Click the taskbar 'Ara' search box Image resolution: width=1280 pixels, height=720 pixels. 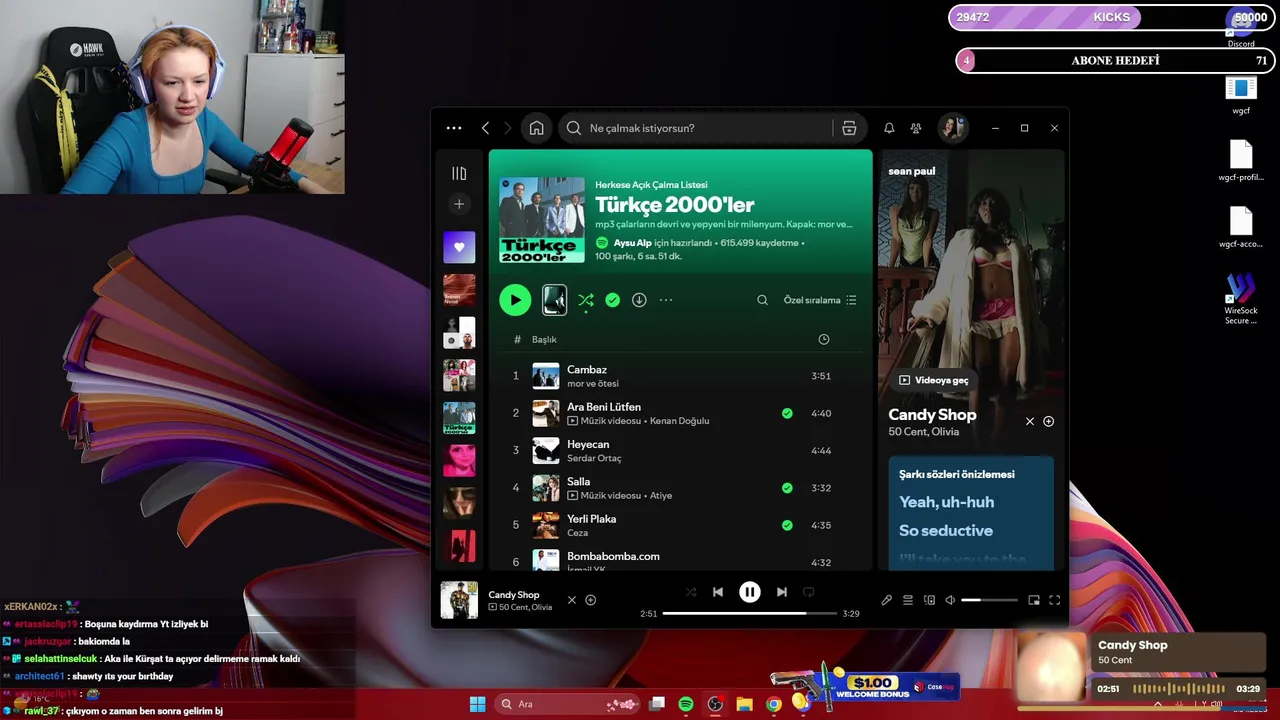568,704
